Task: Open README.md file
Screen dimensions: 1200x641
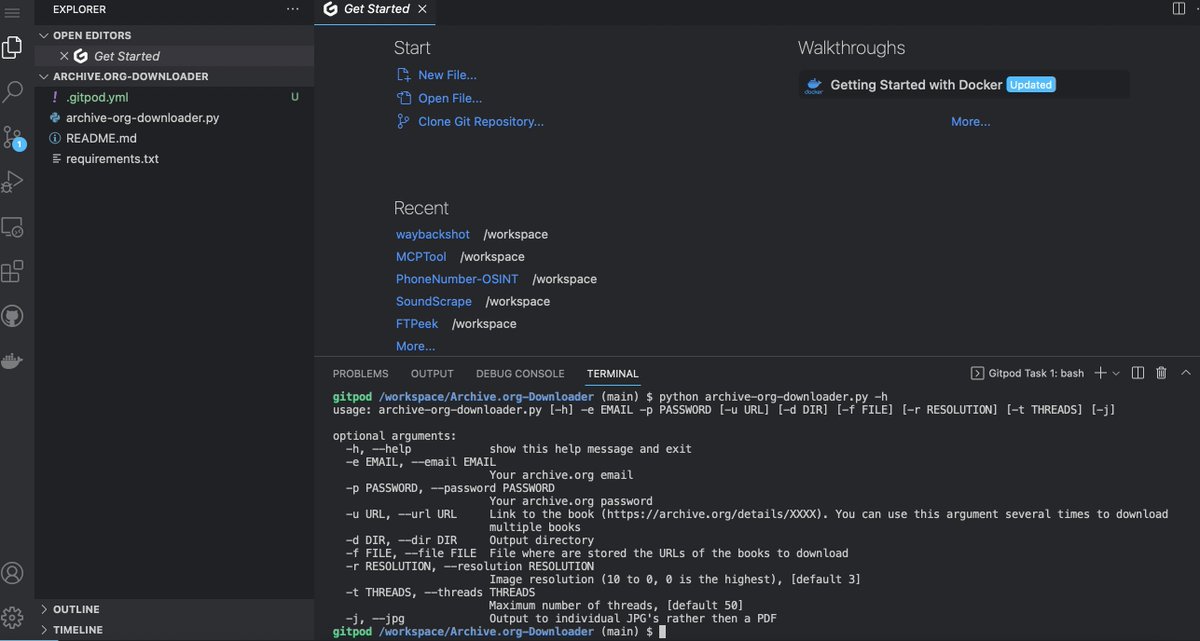Action: [174, 138]
